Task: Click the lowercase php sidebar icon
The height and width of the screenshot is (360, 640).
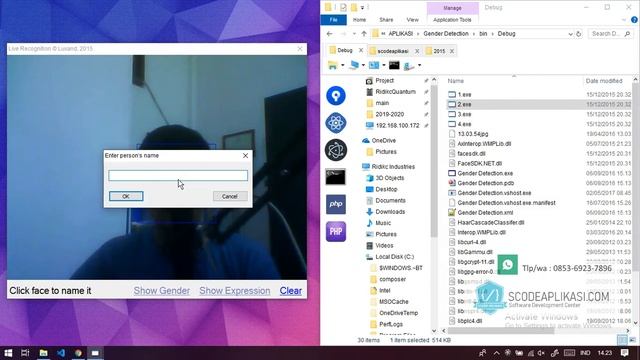Action: coord(336,204)
